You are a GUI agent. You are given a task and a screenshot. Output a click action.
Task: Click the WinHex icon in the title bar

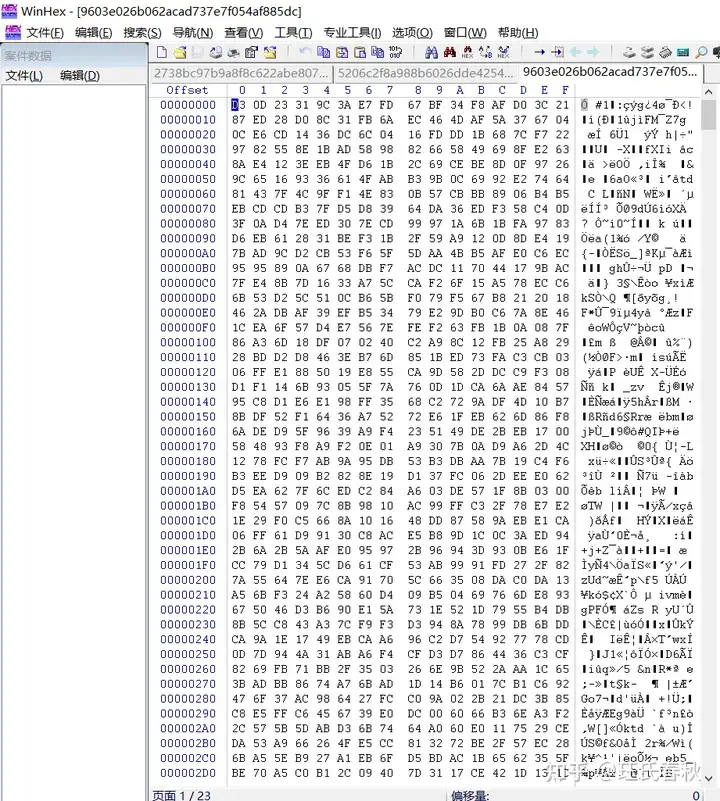(x=9, y=10)
